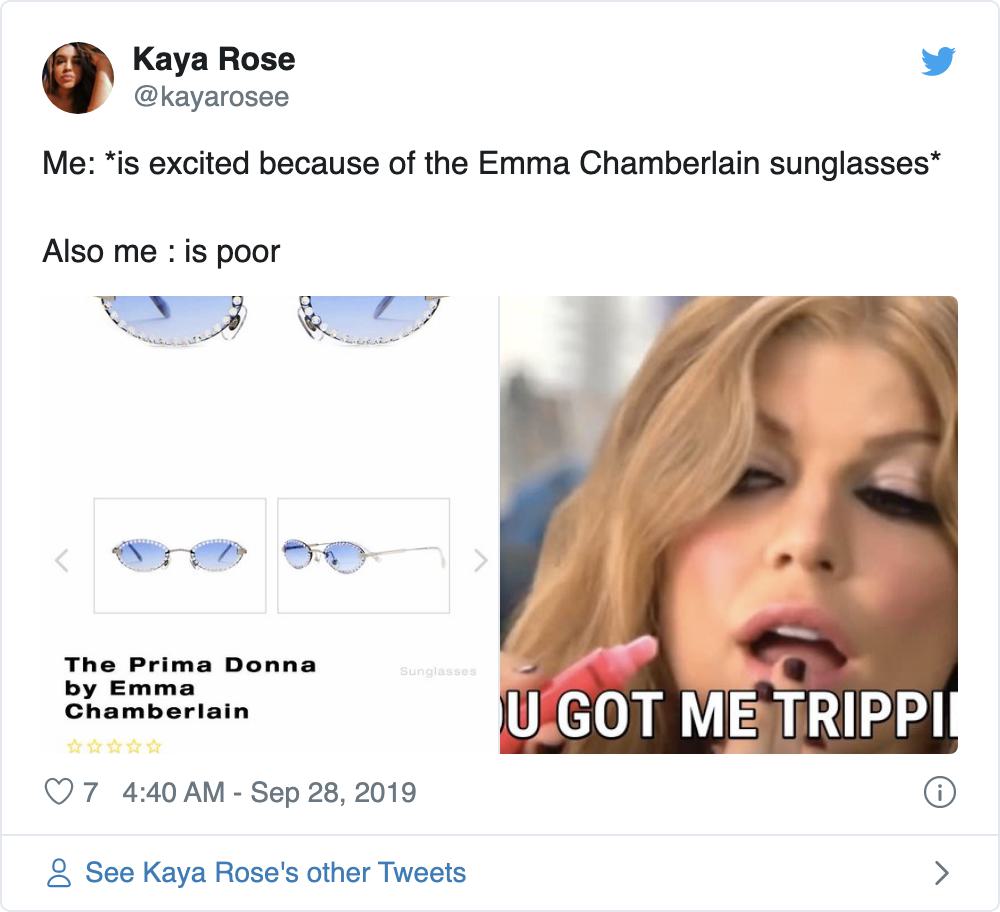Click the Twitter bird logo
The height and width of the screenshot is (912, 1000).
pos(938,61)
